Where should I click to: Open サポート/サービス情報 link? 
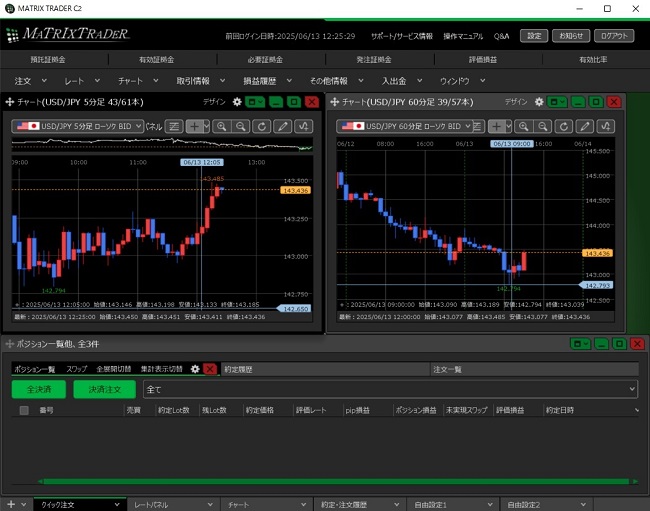point(402,36)
